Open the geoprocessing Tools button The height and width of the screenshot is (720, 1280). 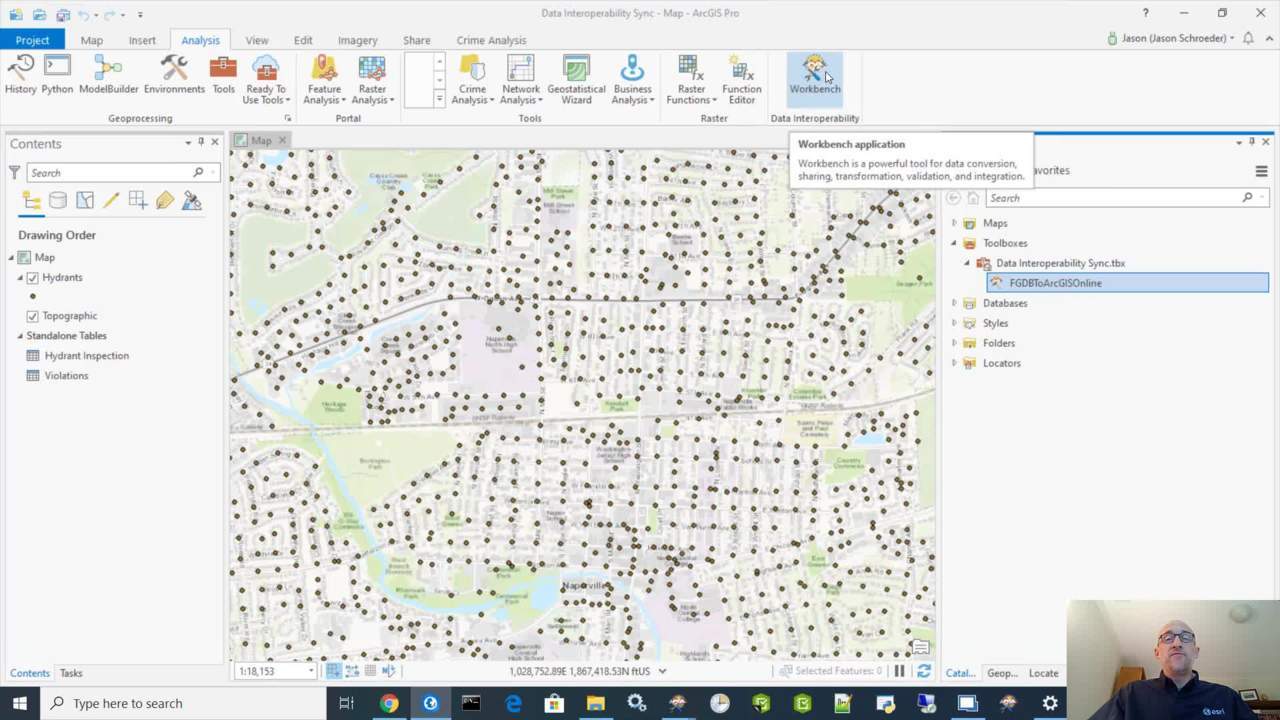pyautogui.click(x=223, y=76)
